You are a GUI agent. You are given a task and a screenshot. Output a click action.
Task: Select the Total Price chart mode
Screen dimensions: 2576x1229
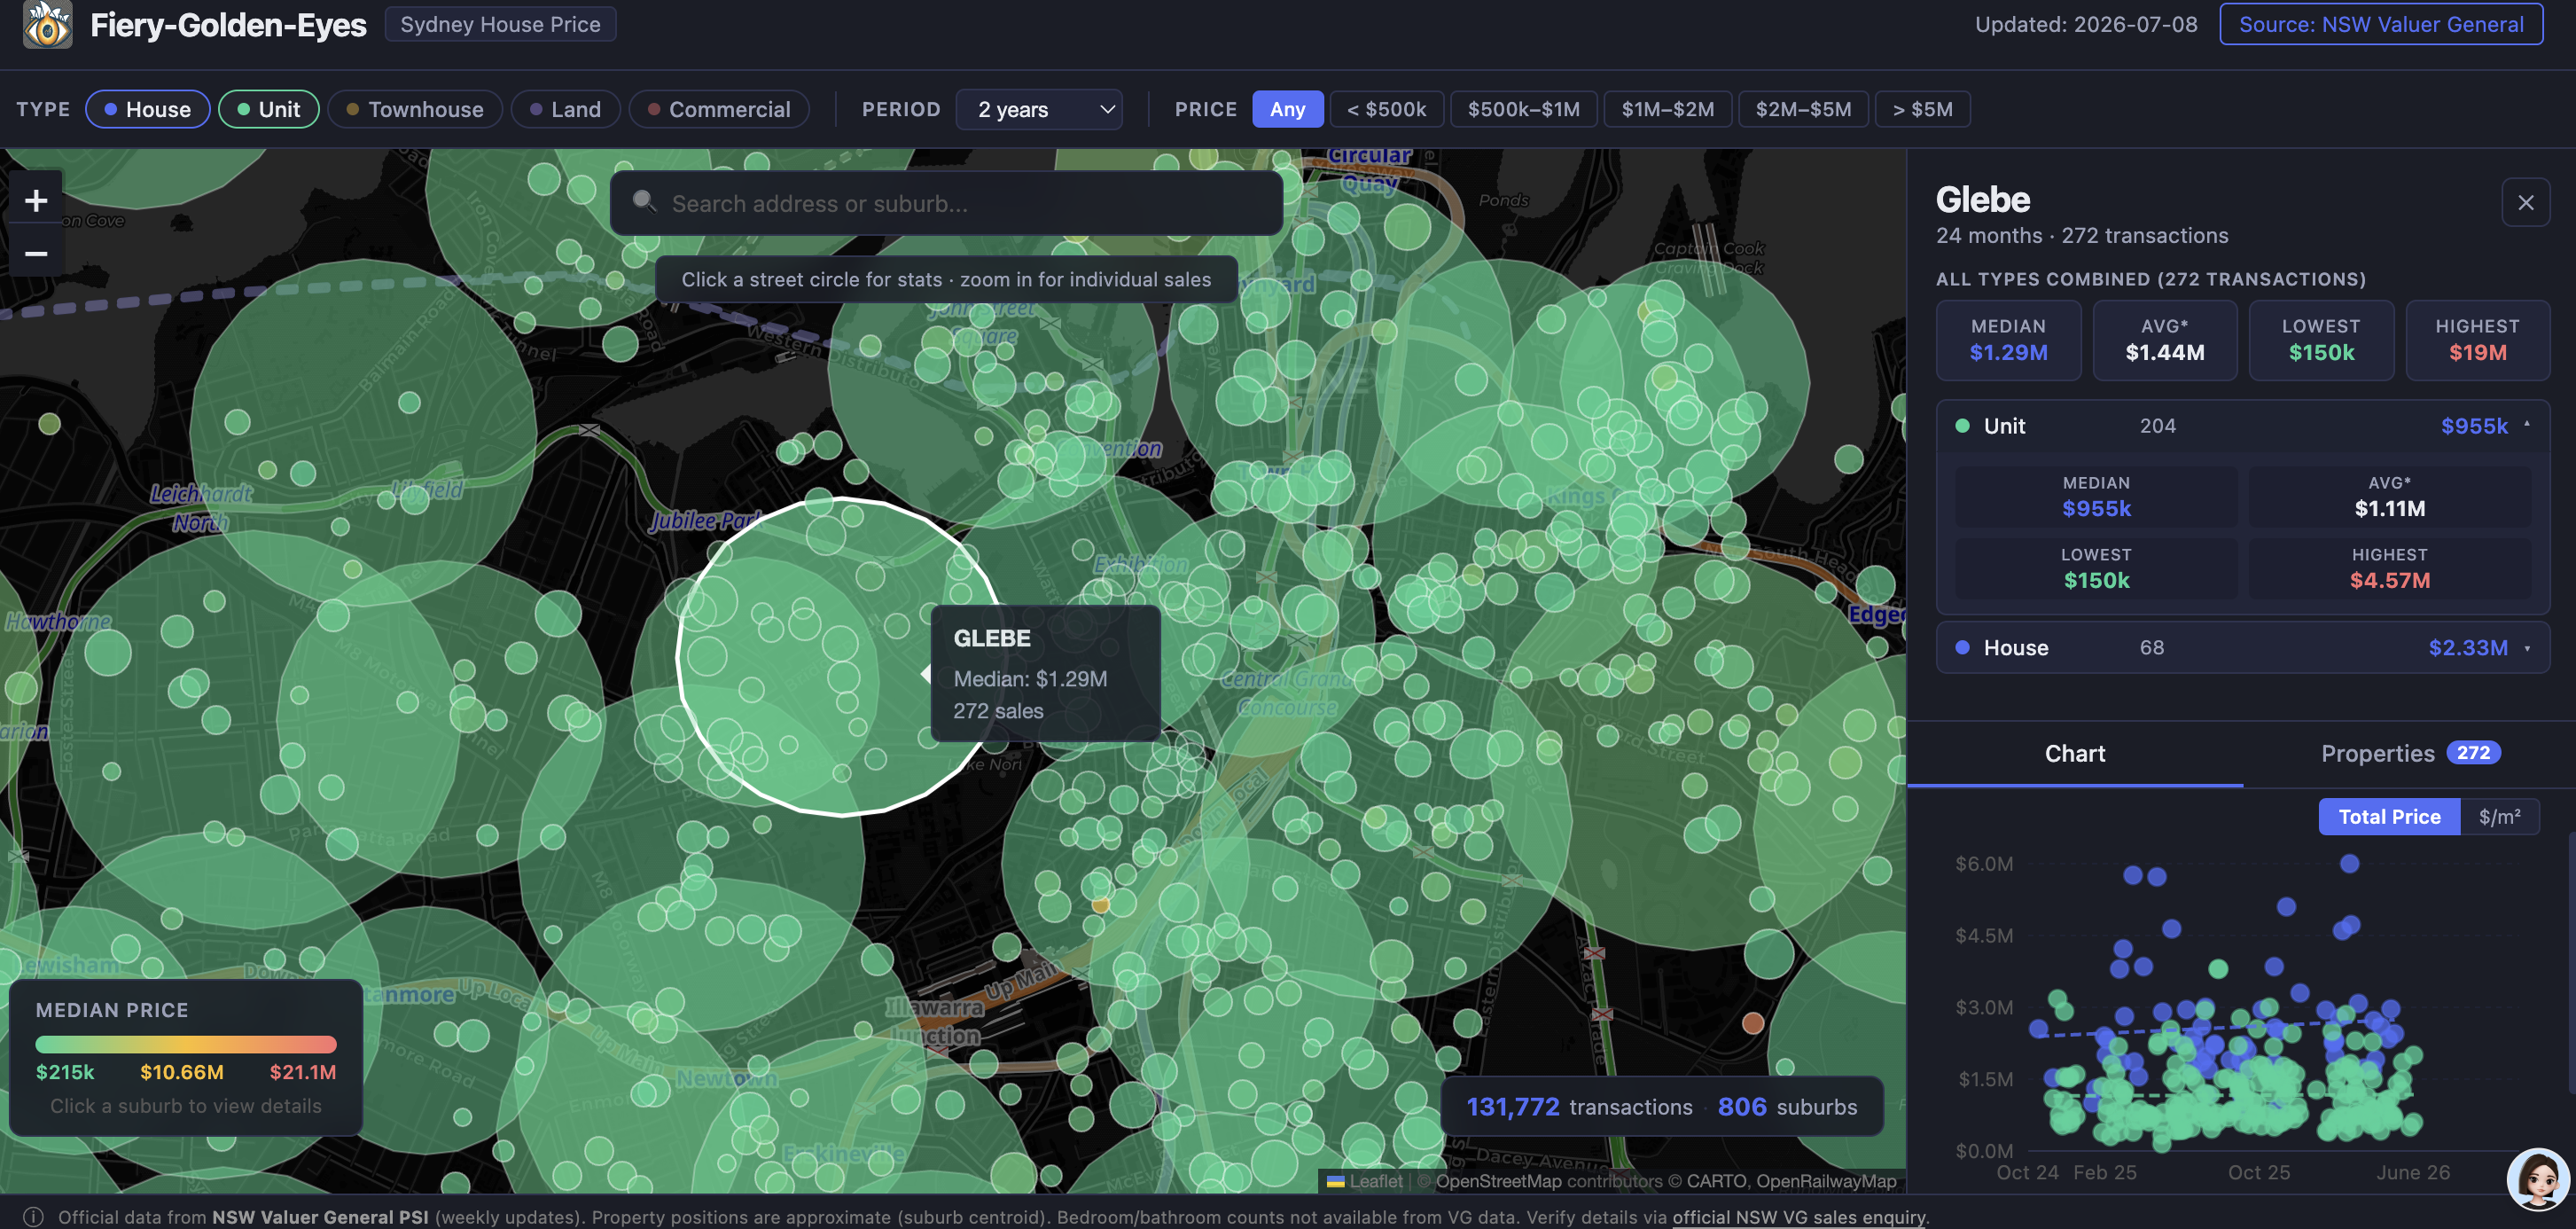[2389, 817]
